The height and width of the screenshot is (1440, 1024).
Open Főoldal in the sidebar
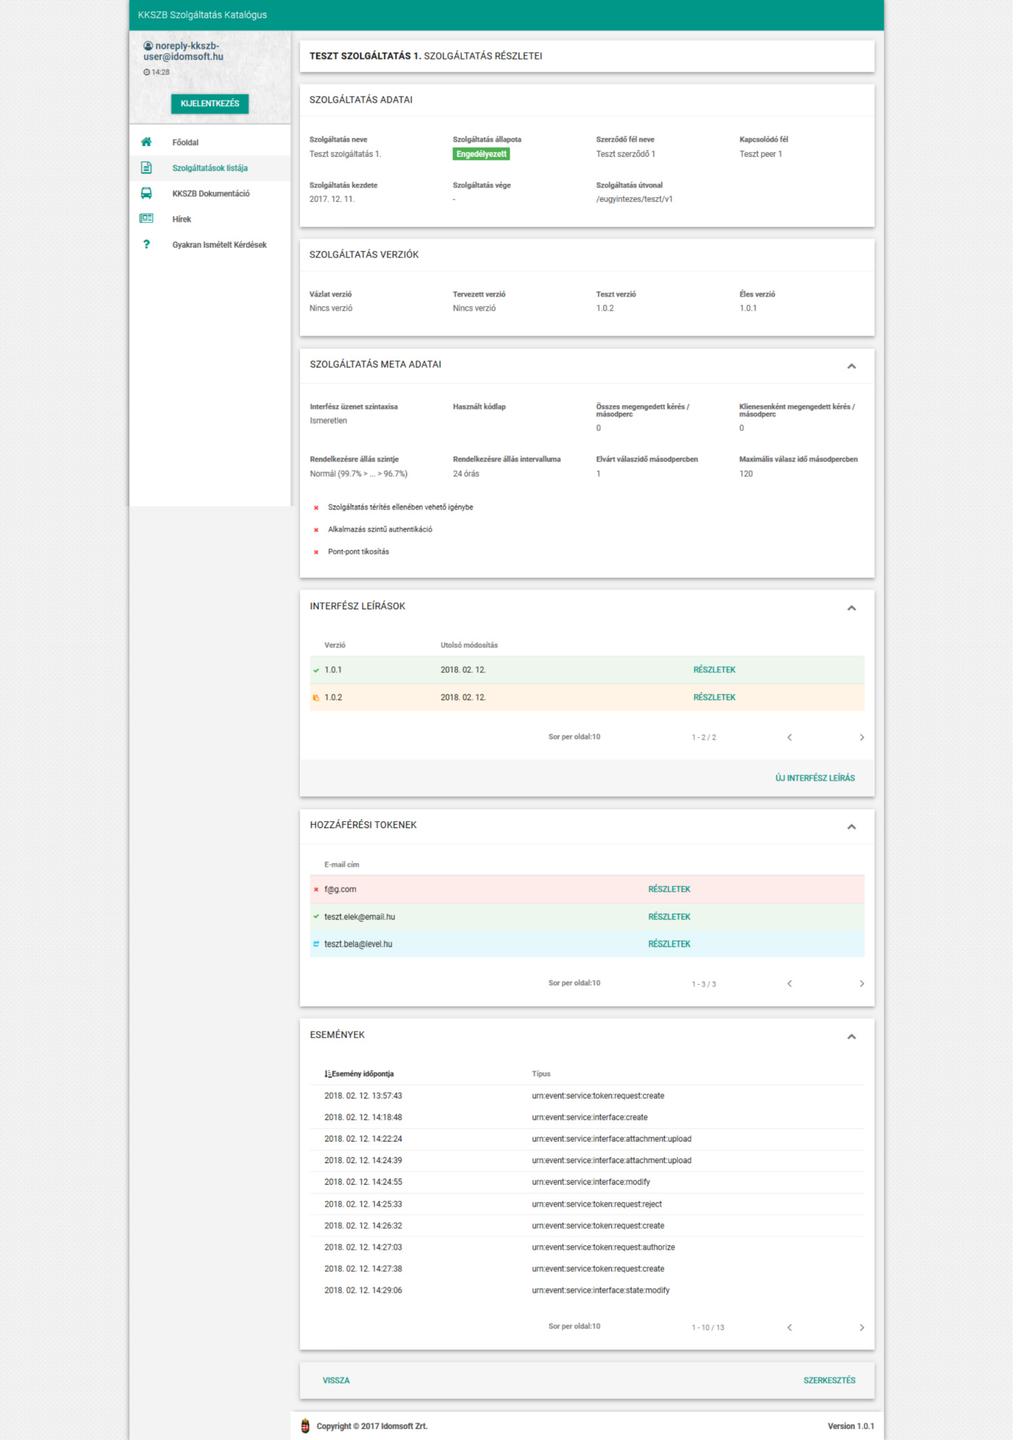tap(210, 142)
